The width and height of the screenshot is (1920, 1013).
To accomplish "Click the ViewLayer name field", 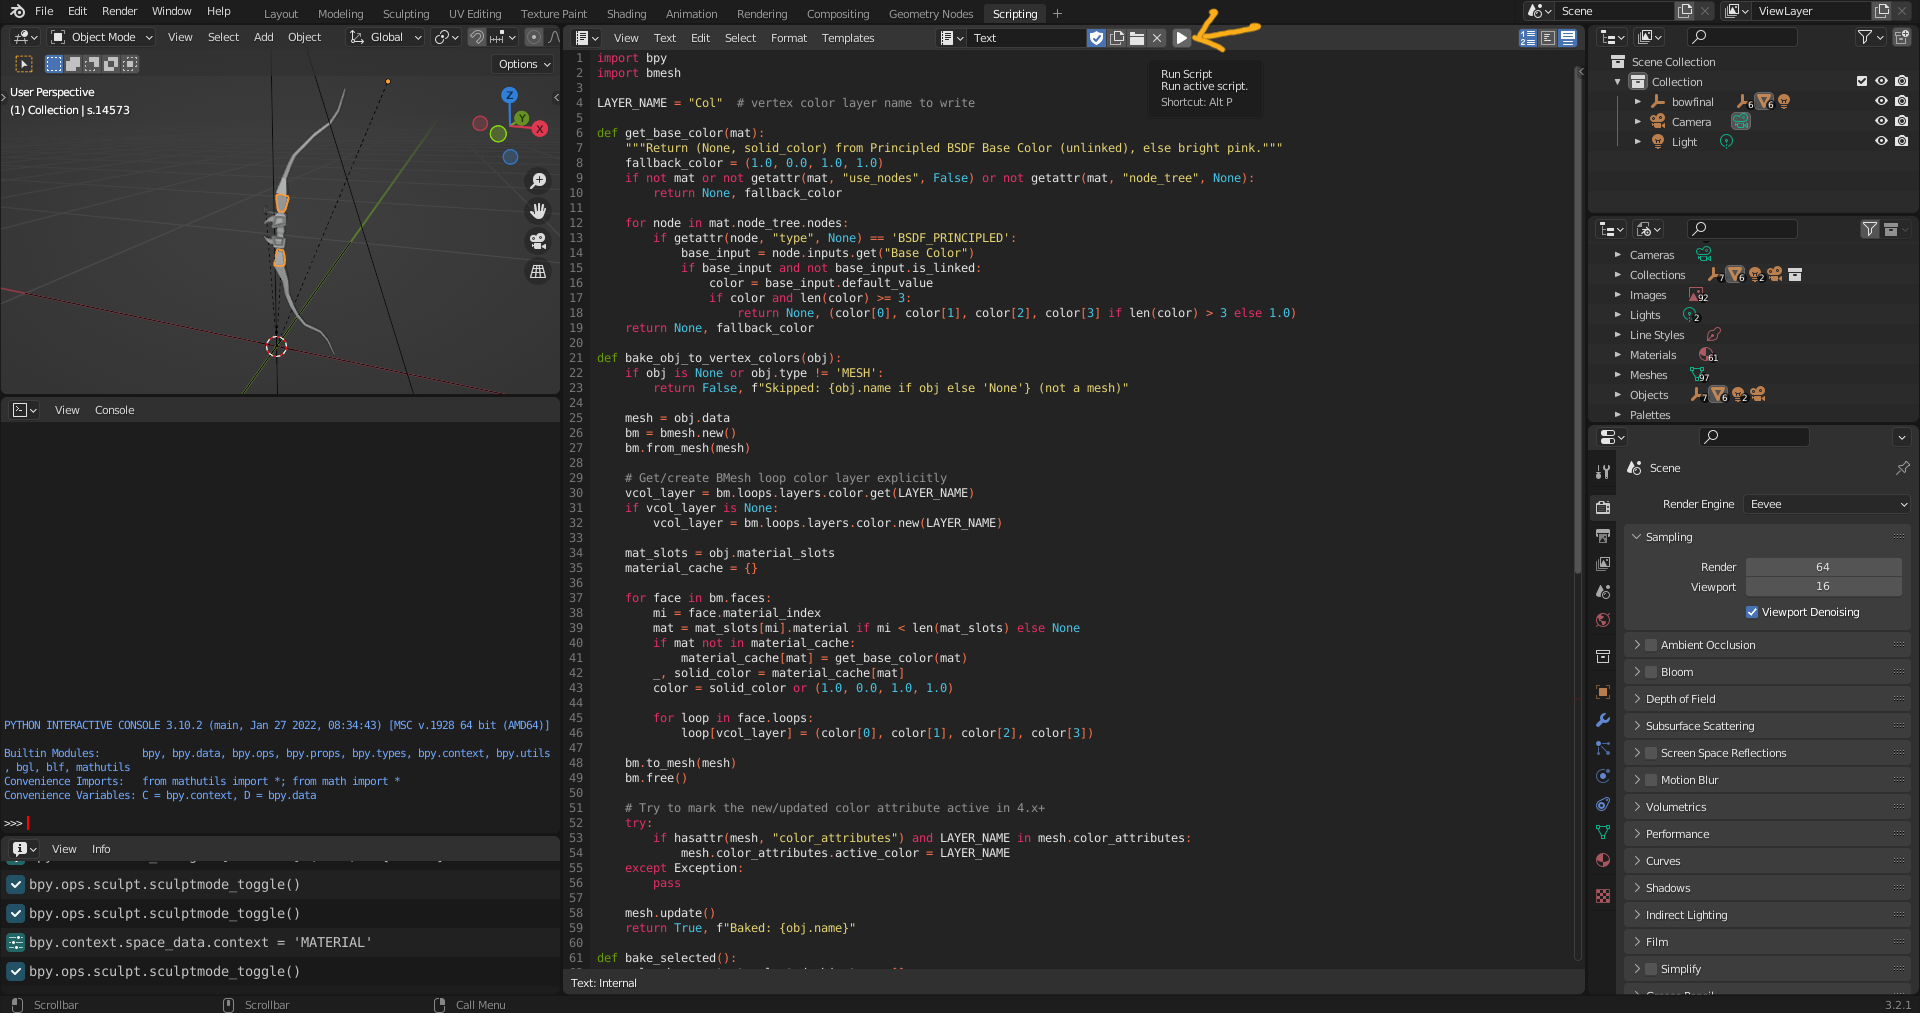I will pos(1811,11).
